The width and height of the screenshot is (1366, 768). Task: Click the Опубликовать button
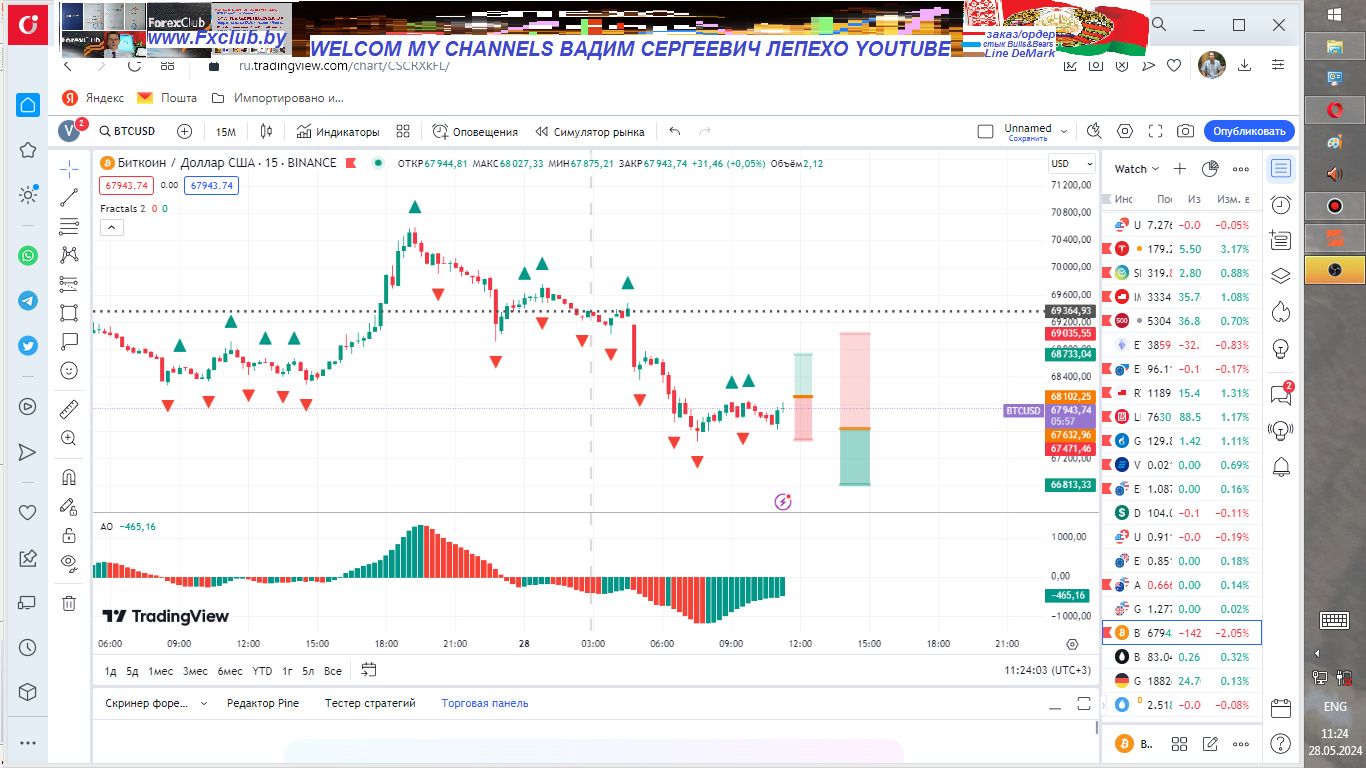pos(1249,131)
